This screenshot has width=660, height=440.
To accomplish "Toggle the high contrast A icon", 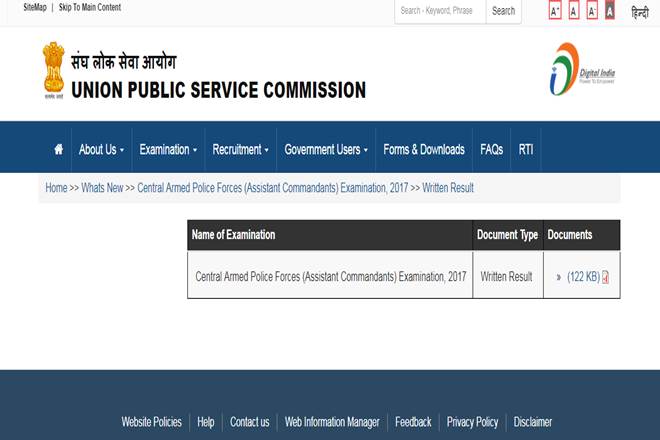I will (610, 11).
